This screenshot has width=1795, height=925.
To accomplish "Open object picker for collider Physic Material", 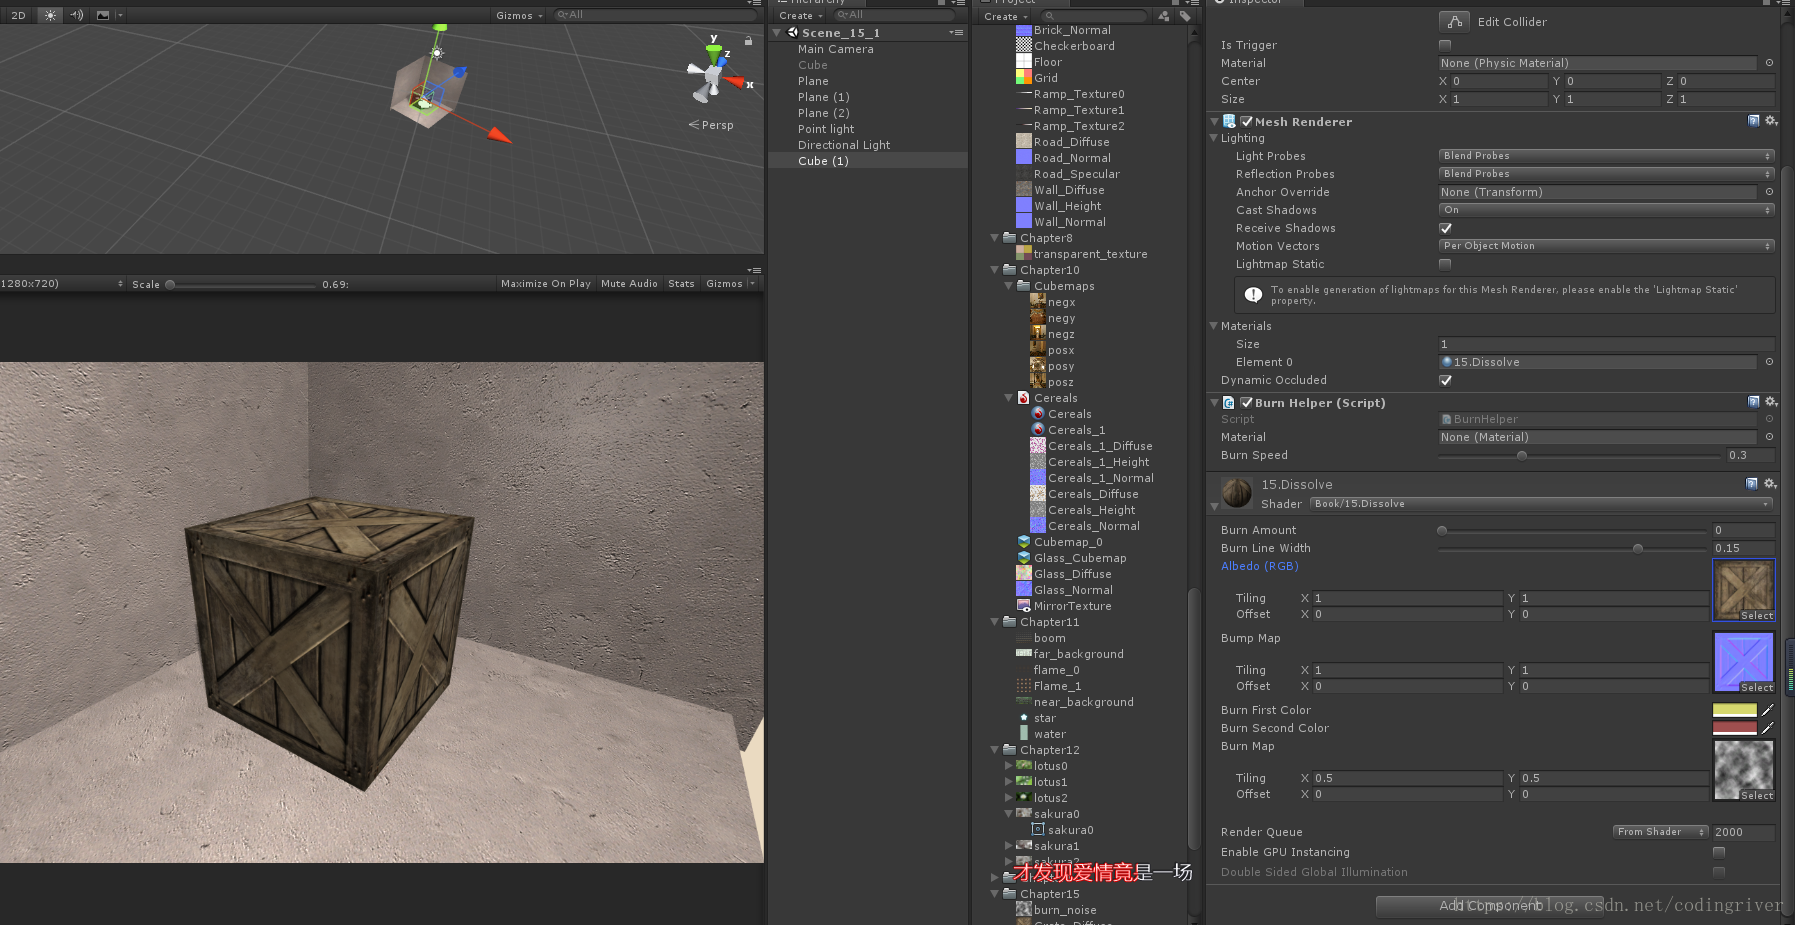I will pos(1769,63).
